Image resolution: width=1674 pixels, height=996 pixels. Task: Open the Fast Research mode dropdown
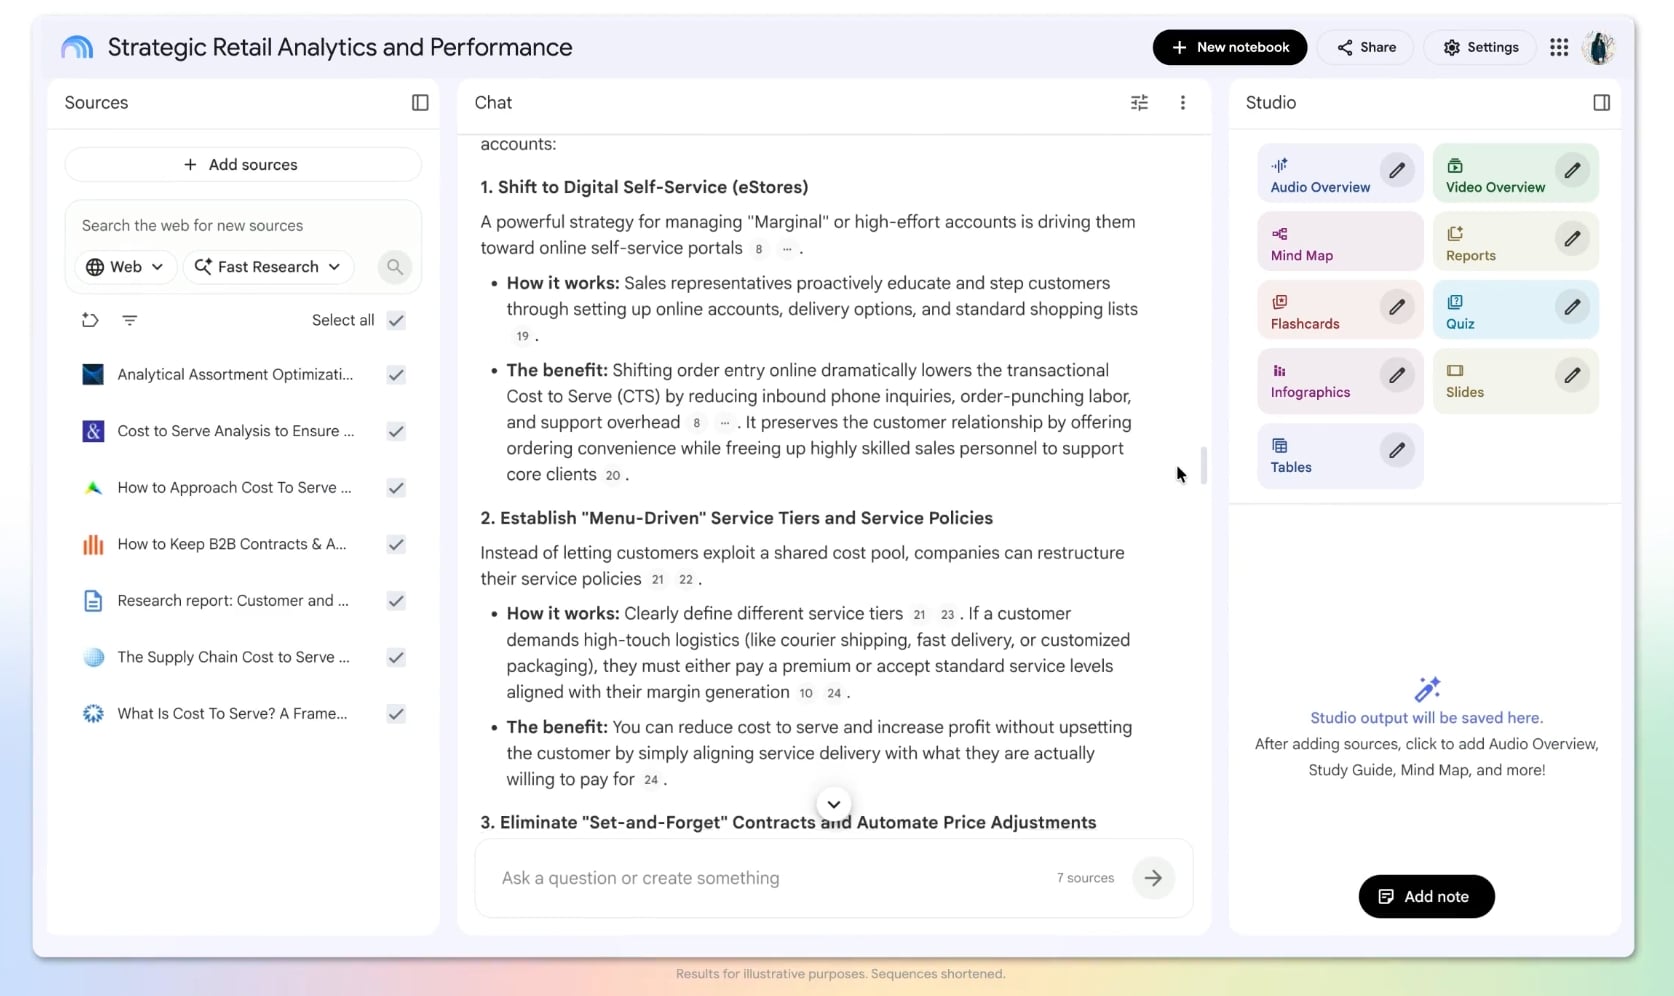tap(268, 267)
